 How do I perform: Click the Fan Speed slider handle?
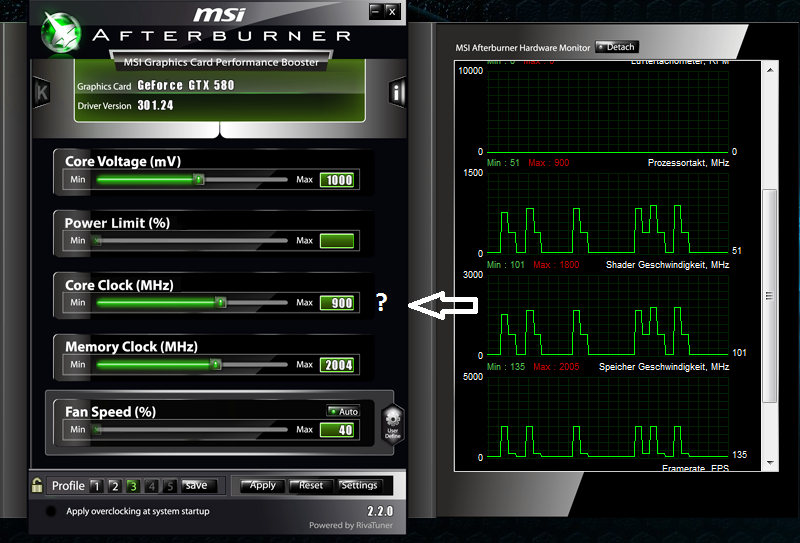point(96,430)
